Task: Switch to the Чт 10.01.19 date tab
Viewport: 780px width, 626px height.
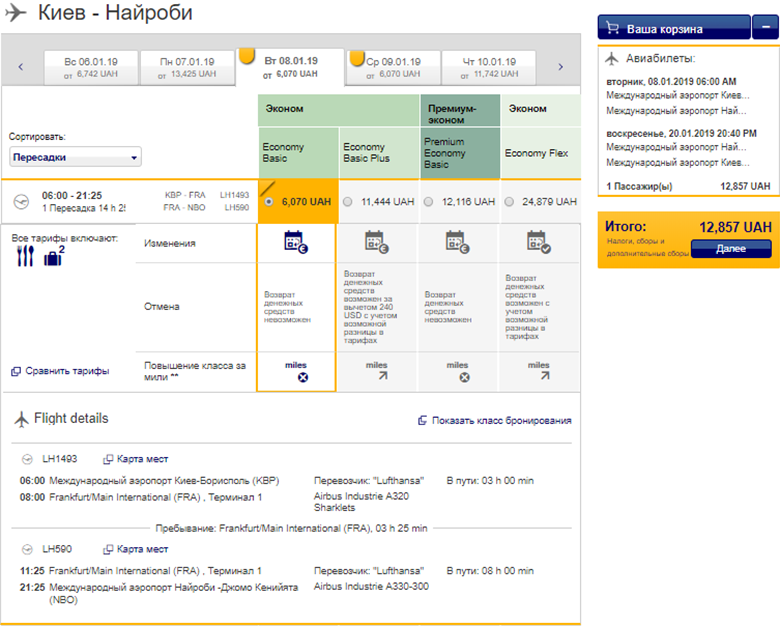Action: tap(488, 66)
